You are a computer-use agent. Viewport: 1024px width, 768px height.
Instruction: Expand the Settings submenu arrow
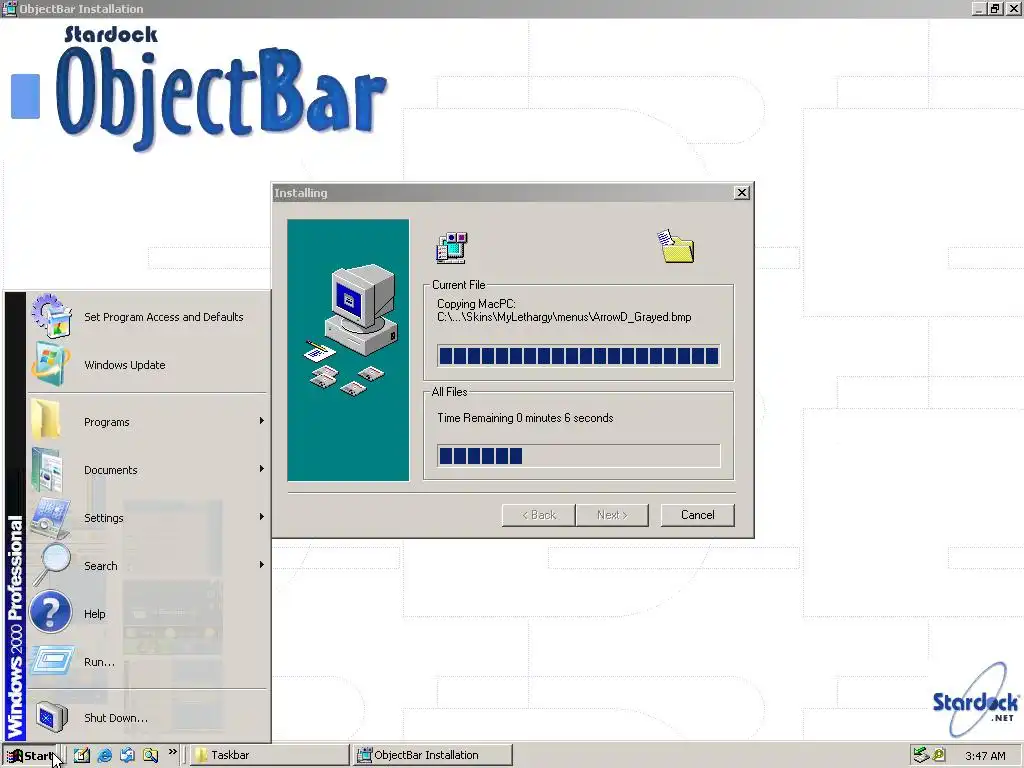pyautogui.click(x=261, y=517)
